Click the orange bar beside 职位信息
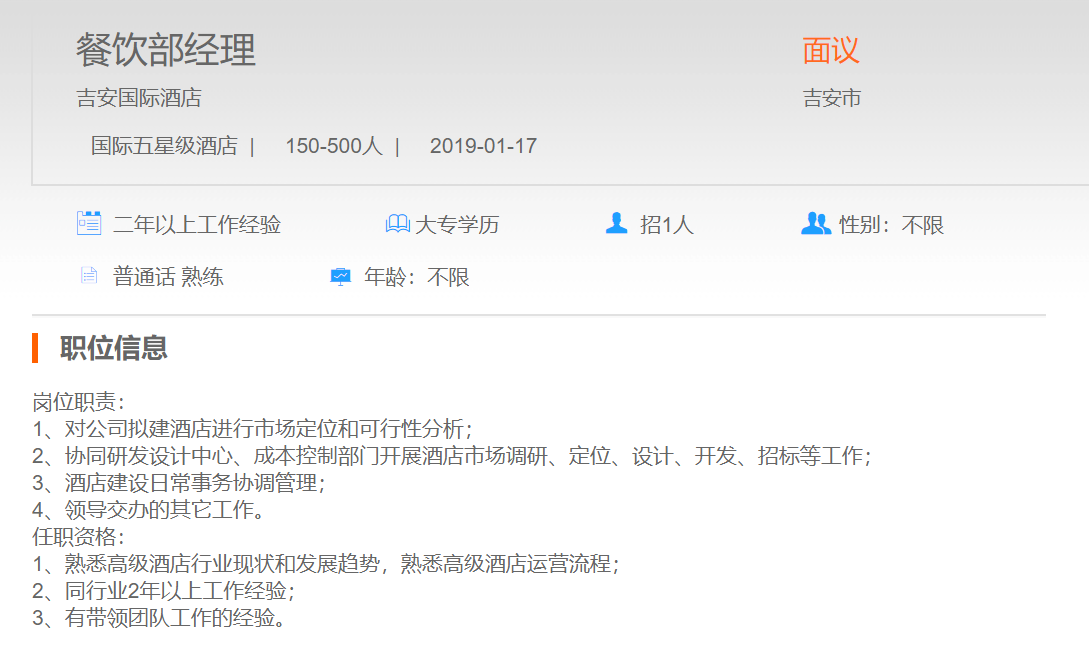This screenshot has height=648, width=1089. tap(35, 348)
